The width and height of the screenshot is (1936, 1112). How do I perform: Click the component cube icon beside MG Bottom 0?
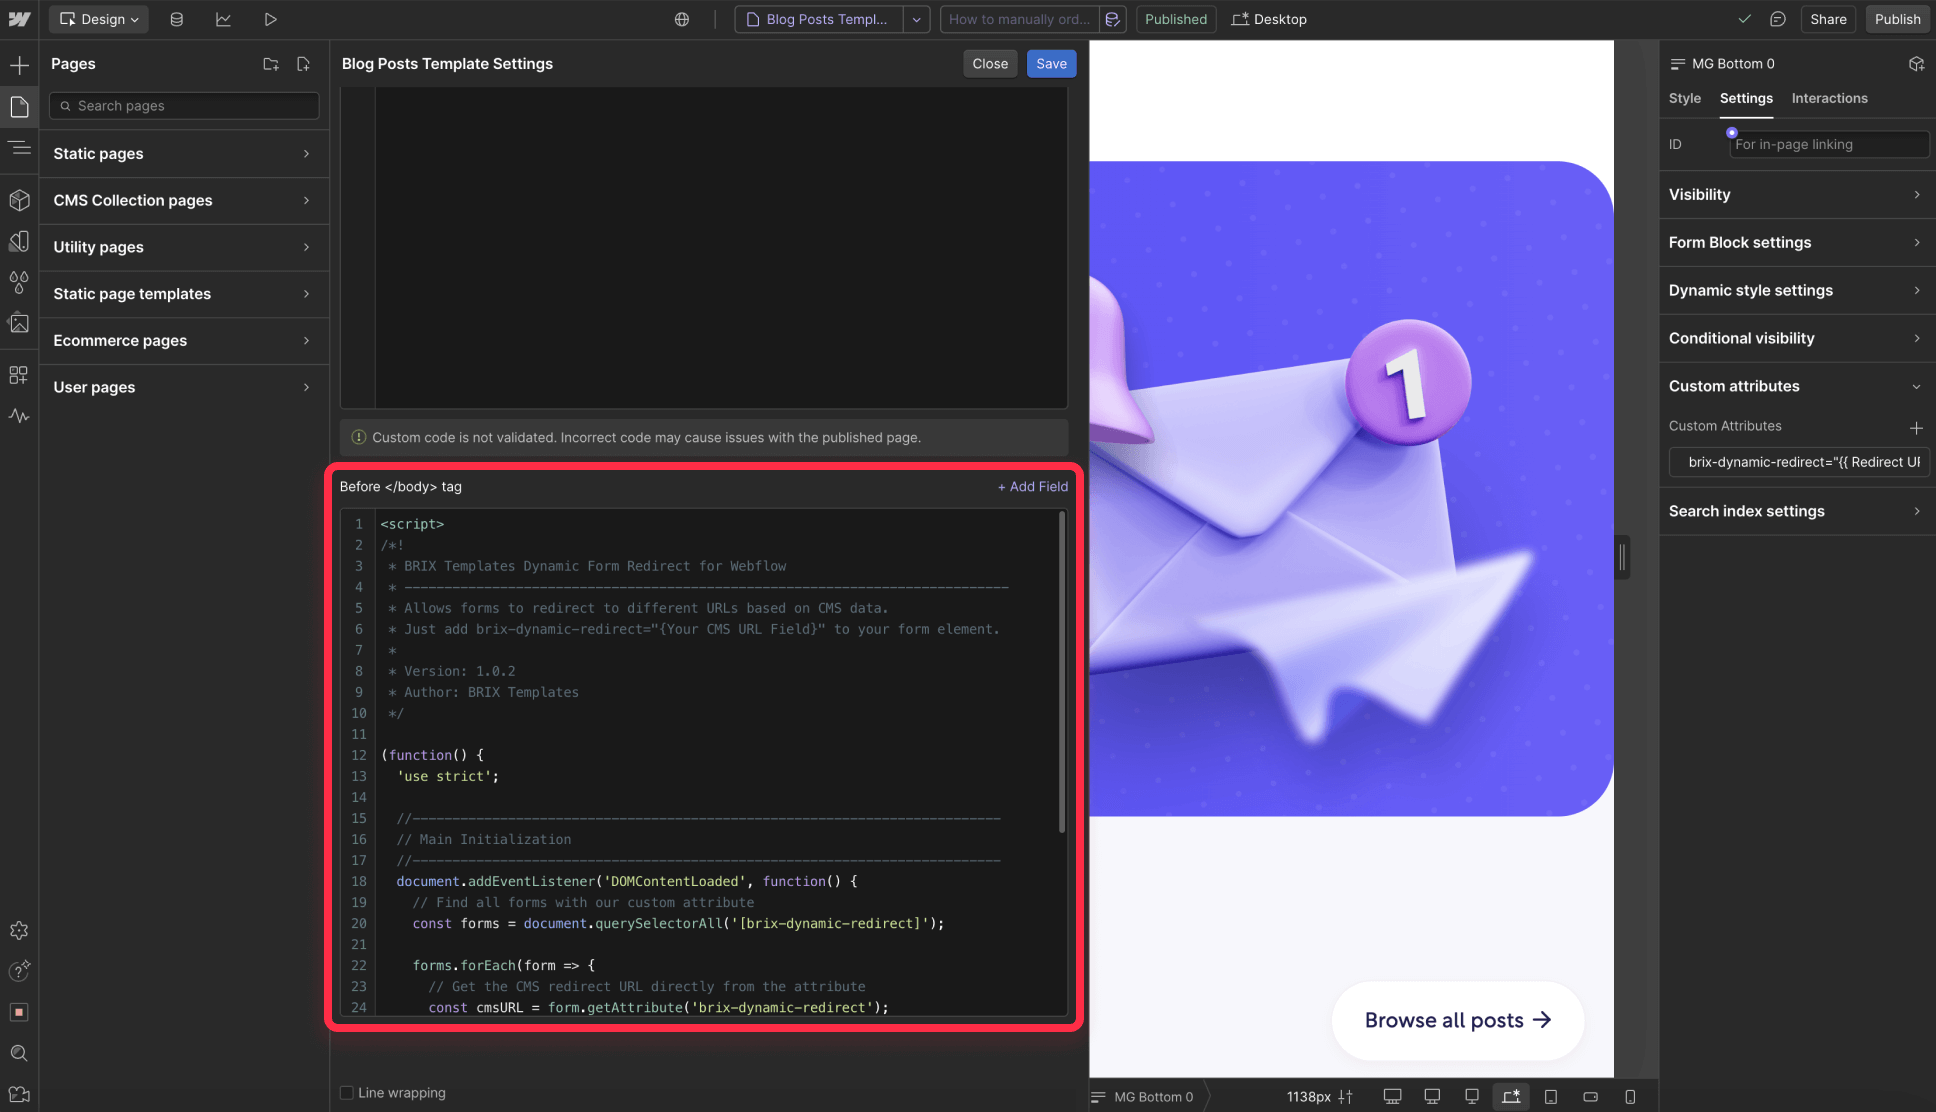coord(1916,64)
